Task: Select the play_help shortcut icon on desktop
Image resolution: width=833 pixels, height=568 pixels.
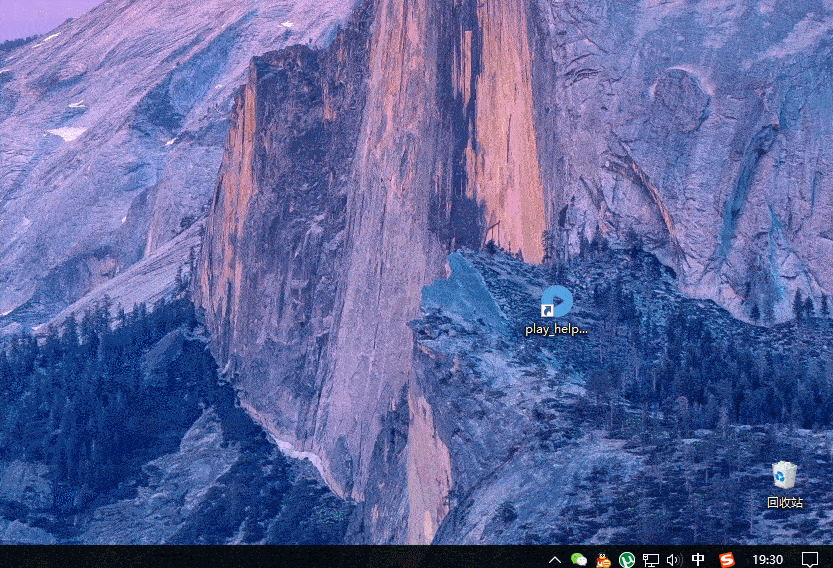Action: click(x=556, y=301)
